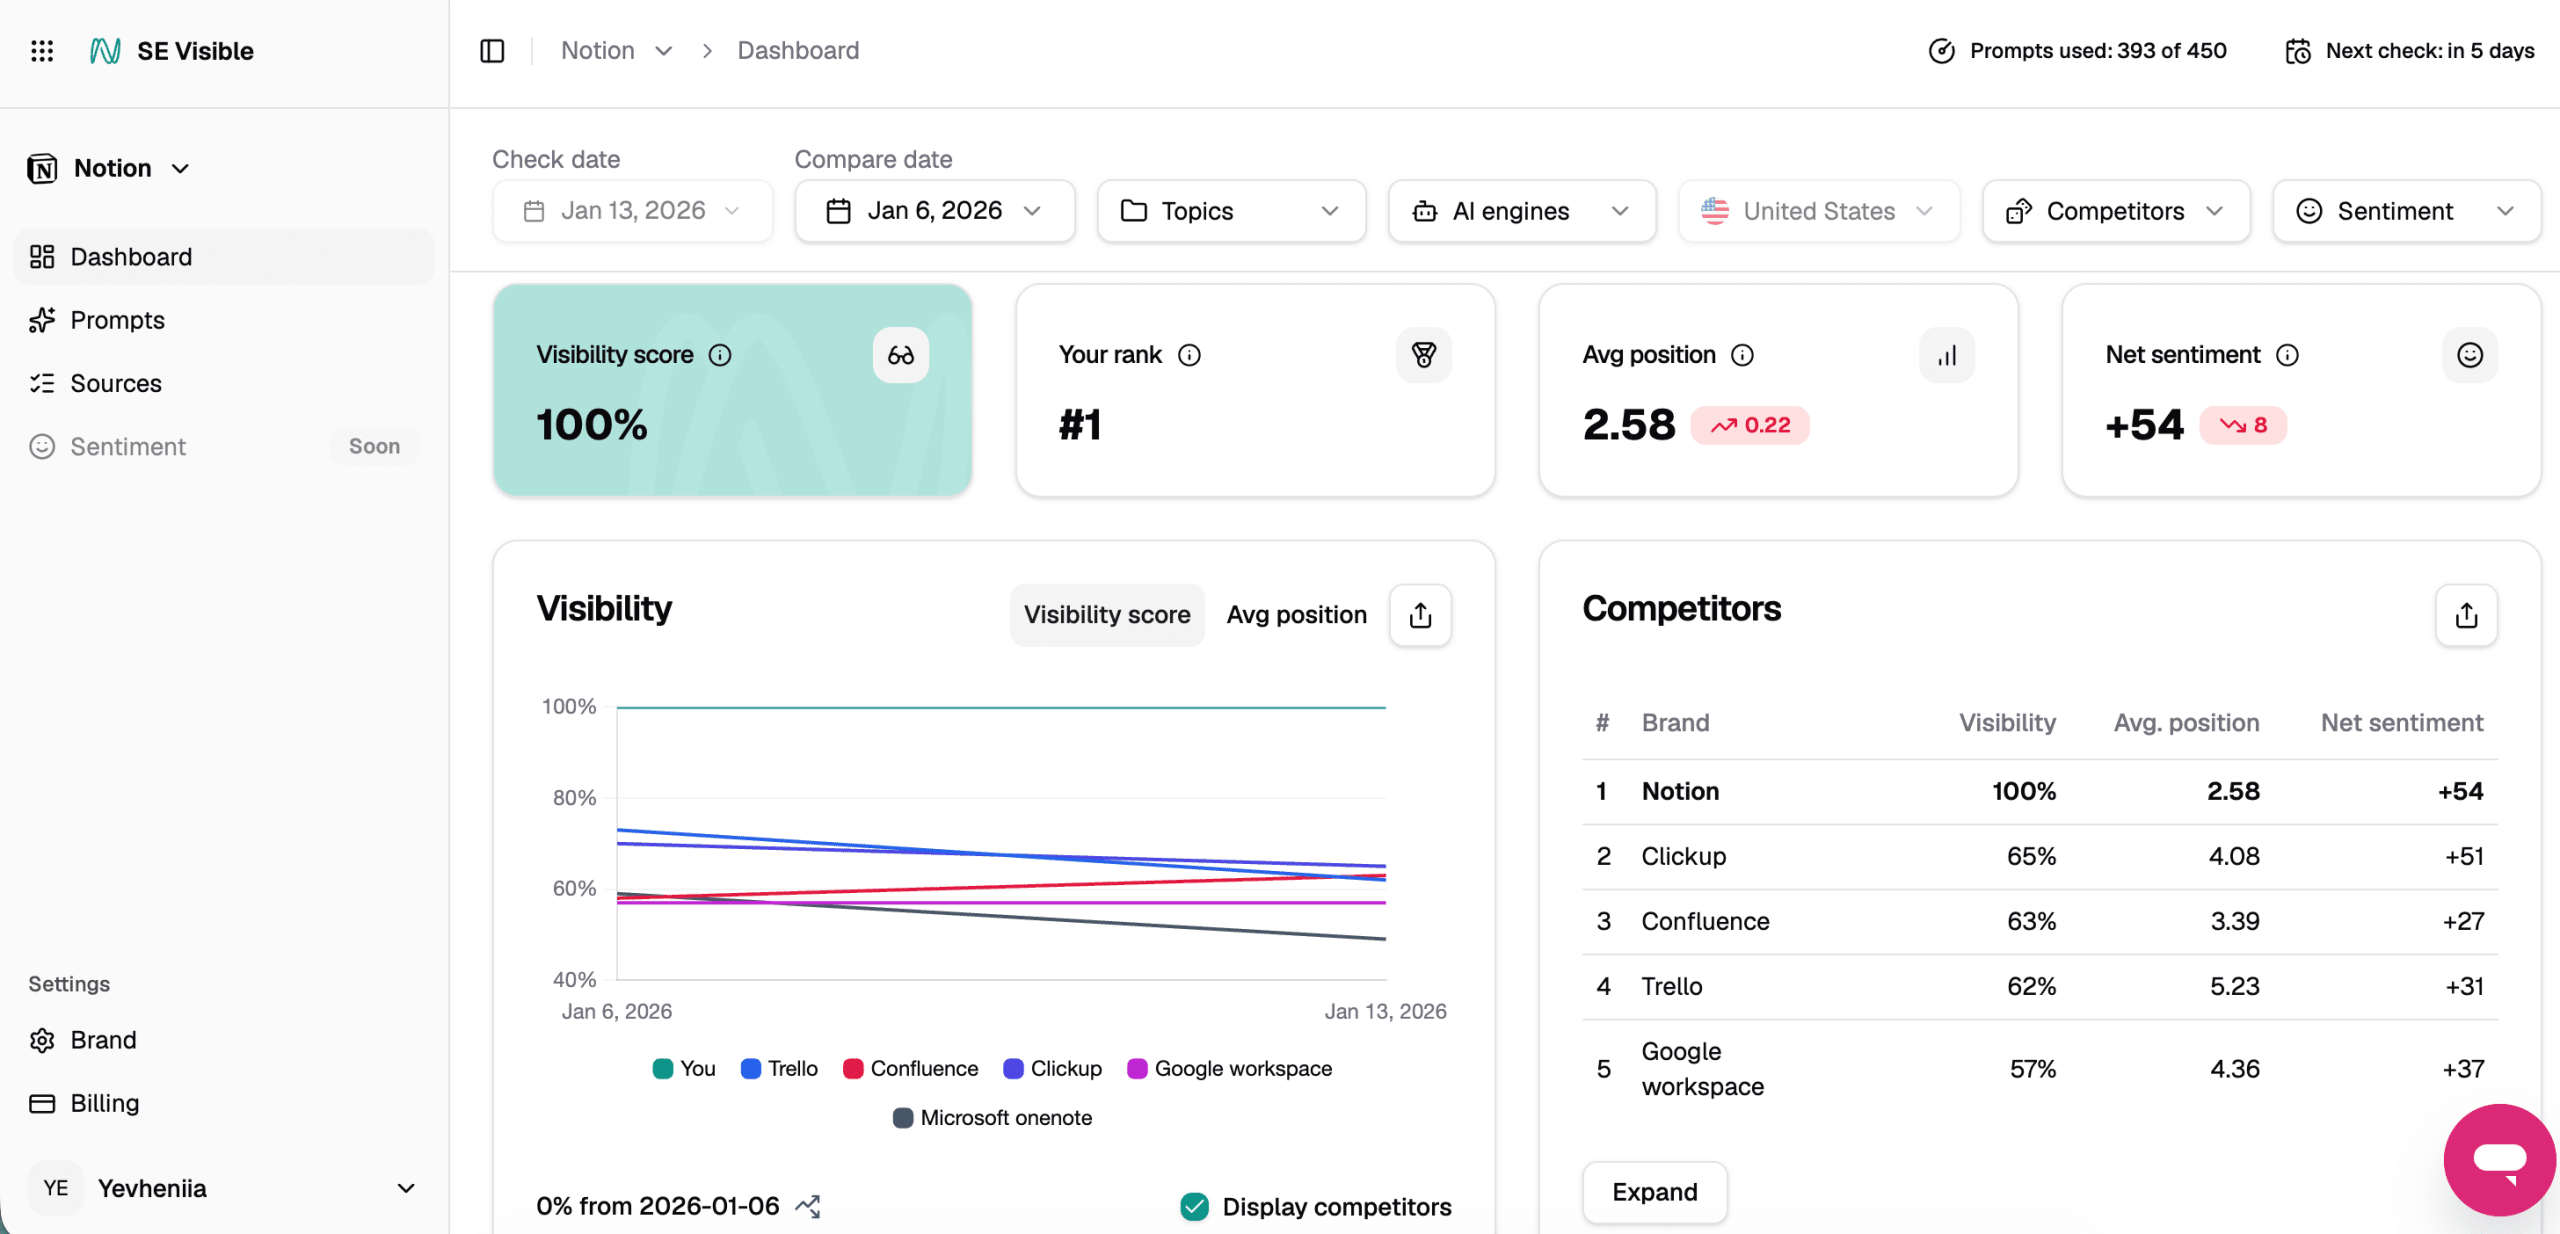Click the export icon in the Visibility chart

point(1420,615)
